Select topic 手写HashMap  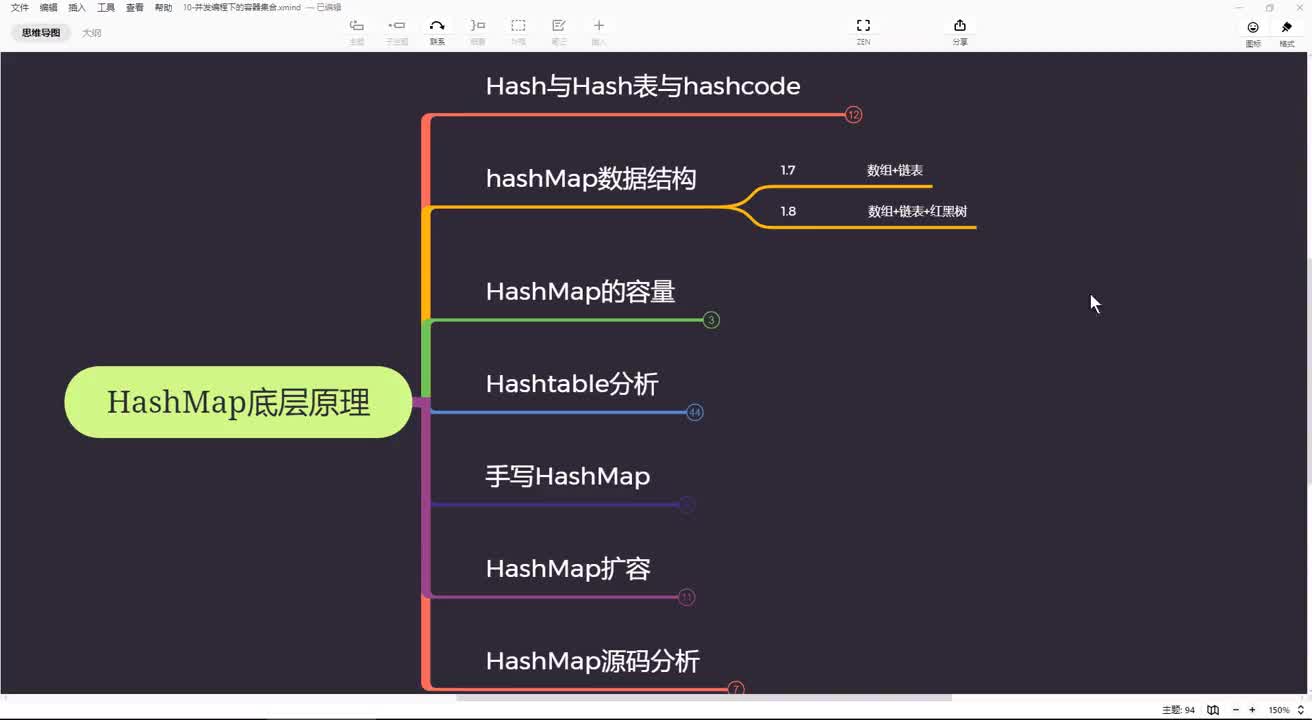[568, 476]
